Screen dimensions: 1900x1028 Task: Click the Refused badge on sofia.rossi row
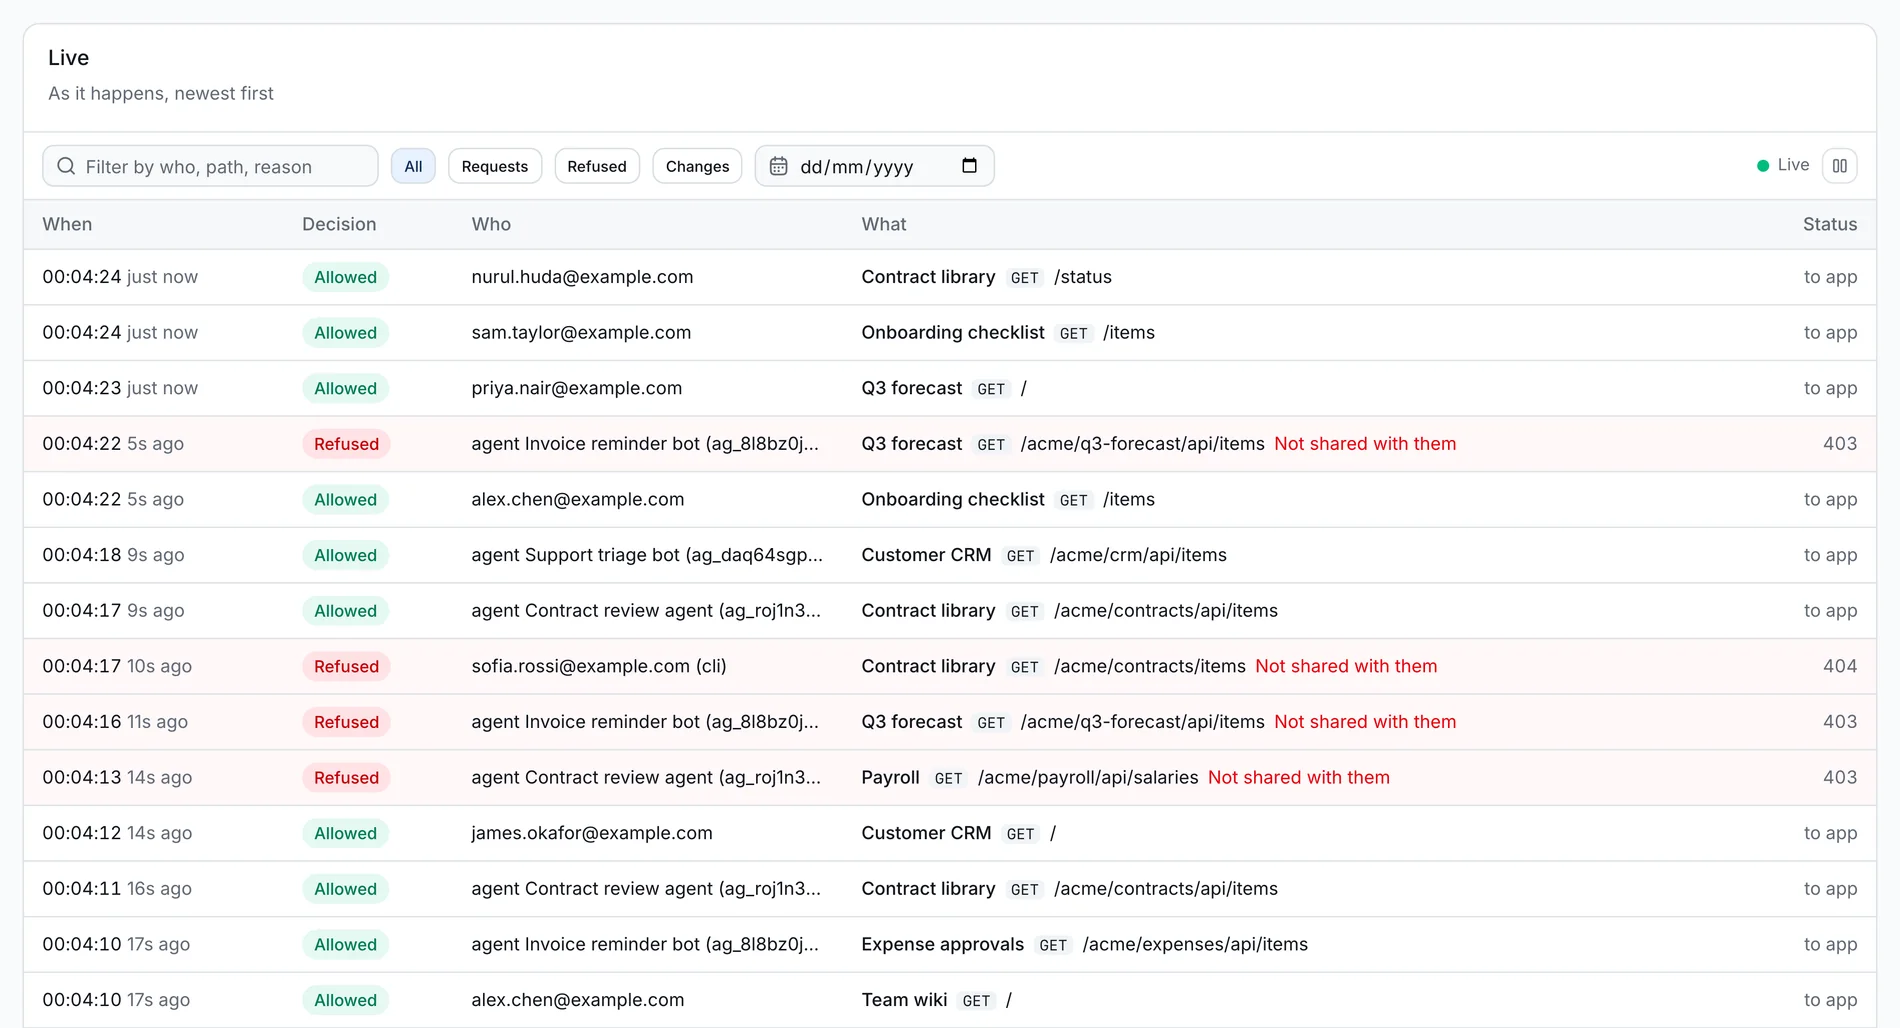click(x=346, y=667)
